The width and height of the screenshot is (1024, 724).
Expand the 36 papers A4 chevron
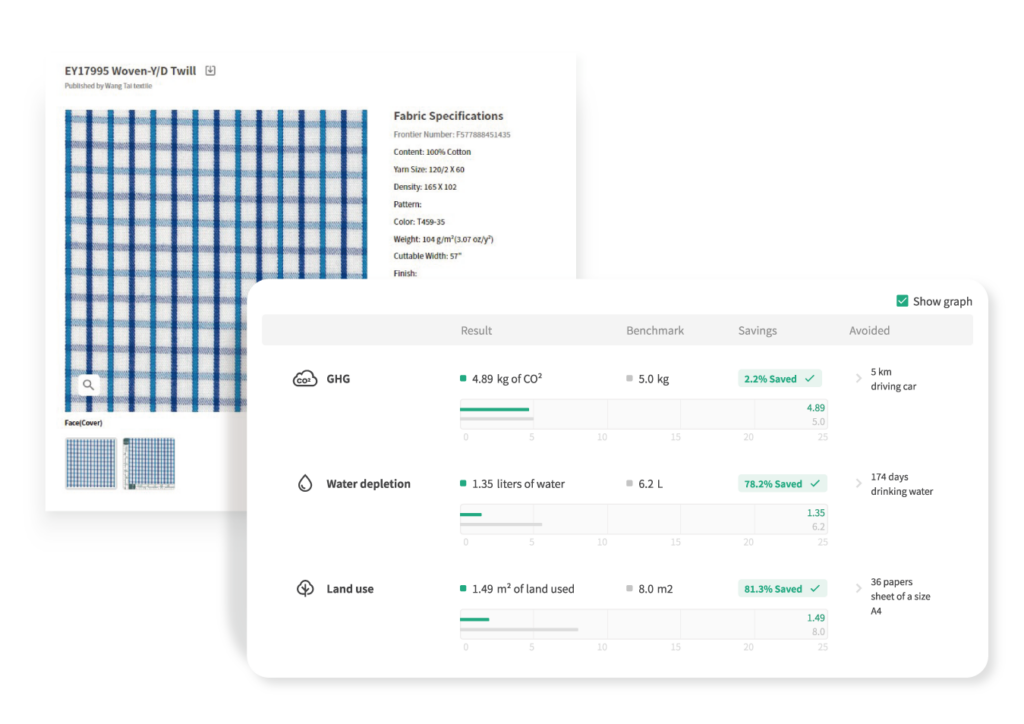[857, 589]
